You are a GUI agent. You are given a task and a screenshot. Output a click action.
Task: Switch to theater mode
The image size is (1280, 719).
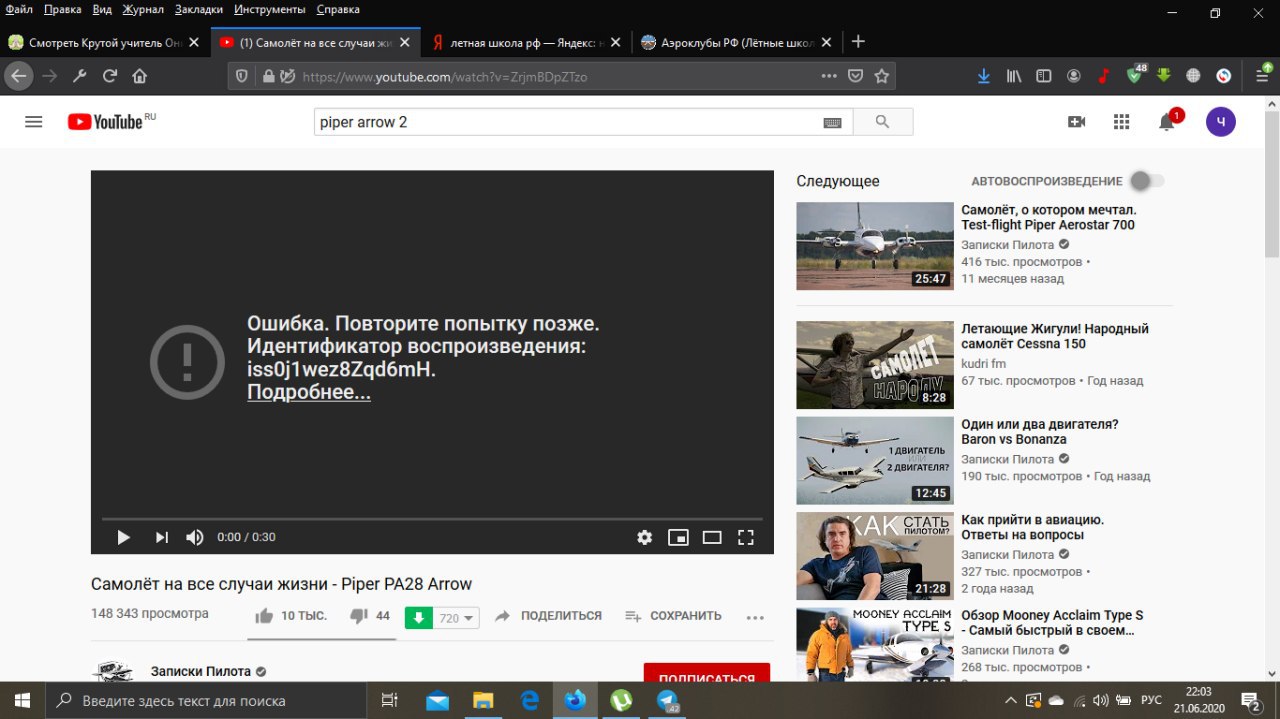712,537
